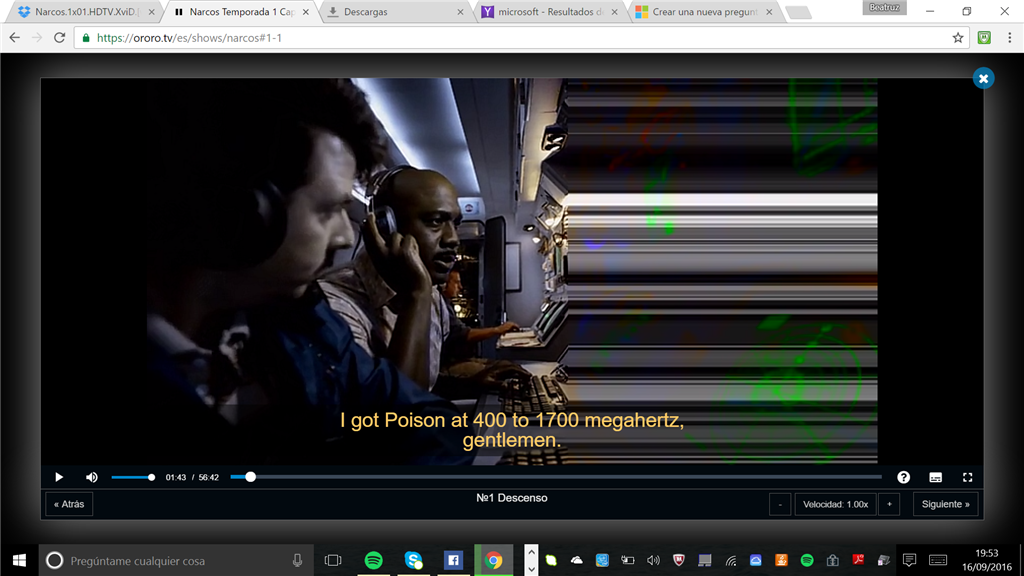Open the Adobe PDF tray icon
This screenshot has height=576, width=1024.
858,560
